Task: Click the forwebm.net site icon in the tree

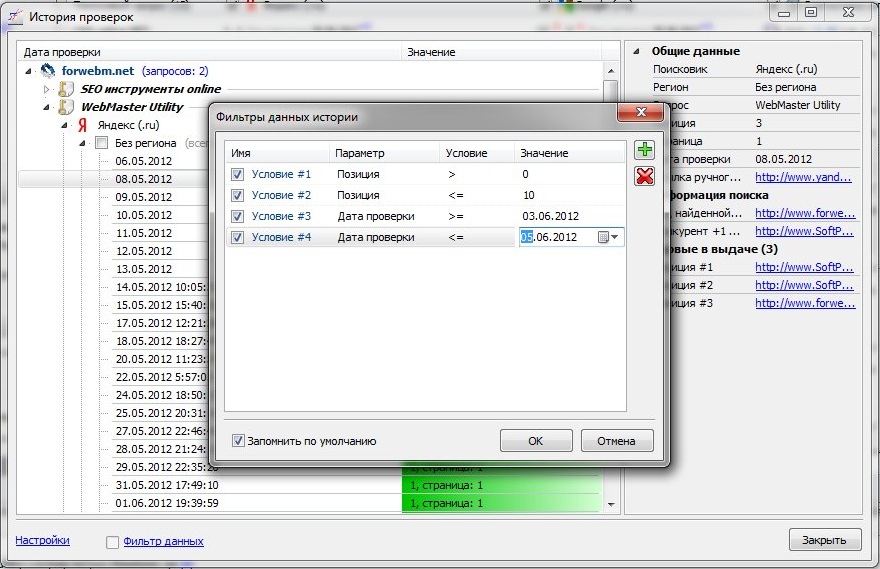Action: coord(47,71)
